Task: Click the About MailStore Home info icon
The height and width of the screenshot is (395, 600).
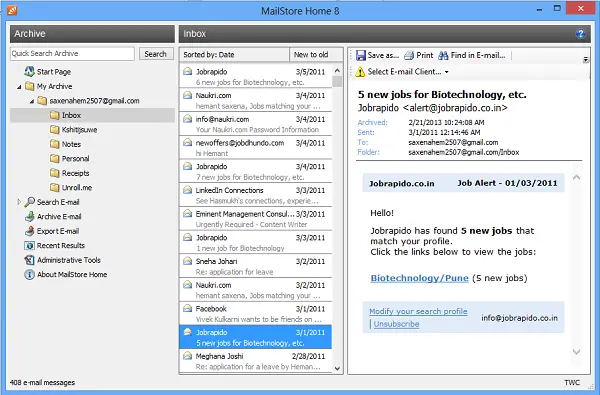Action: pyautogui.click(x=29, y=274)
